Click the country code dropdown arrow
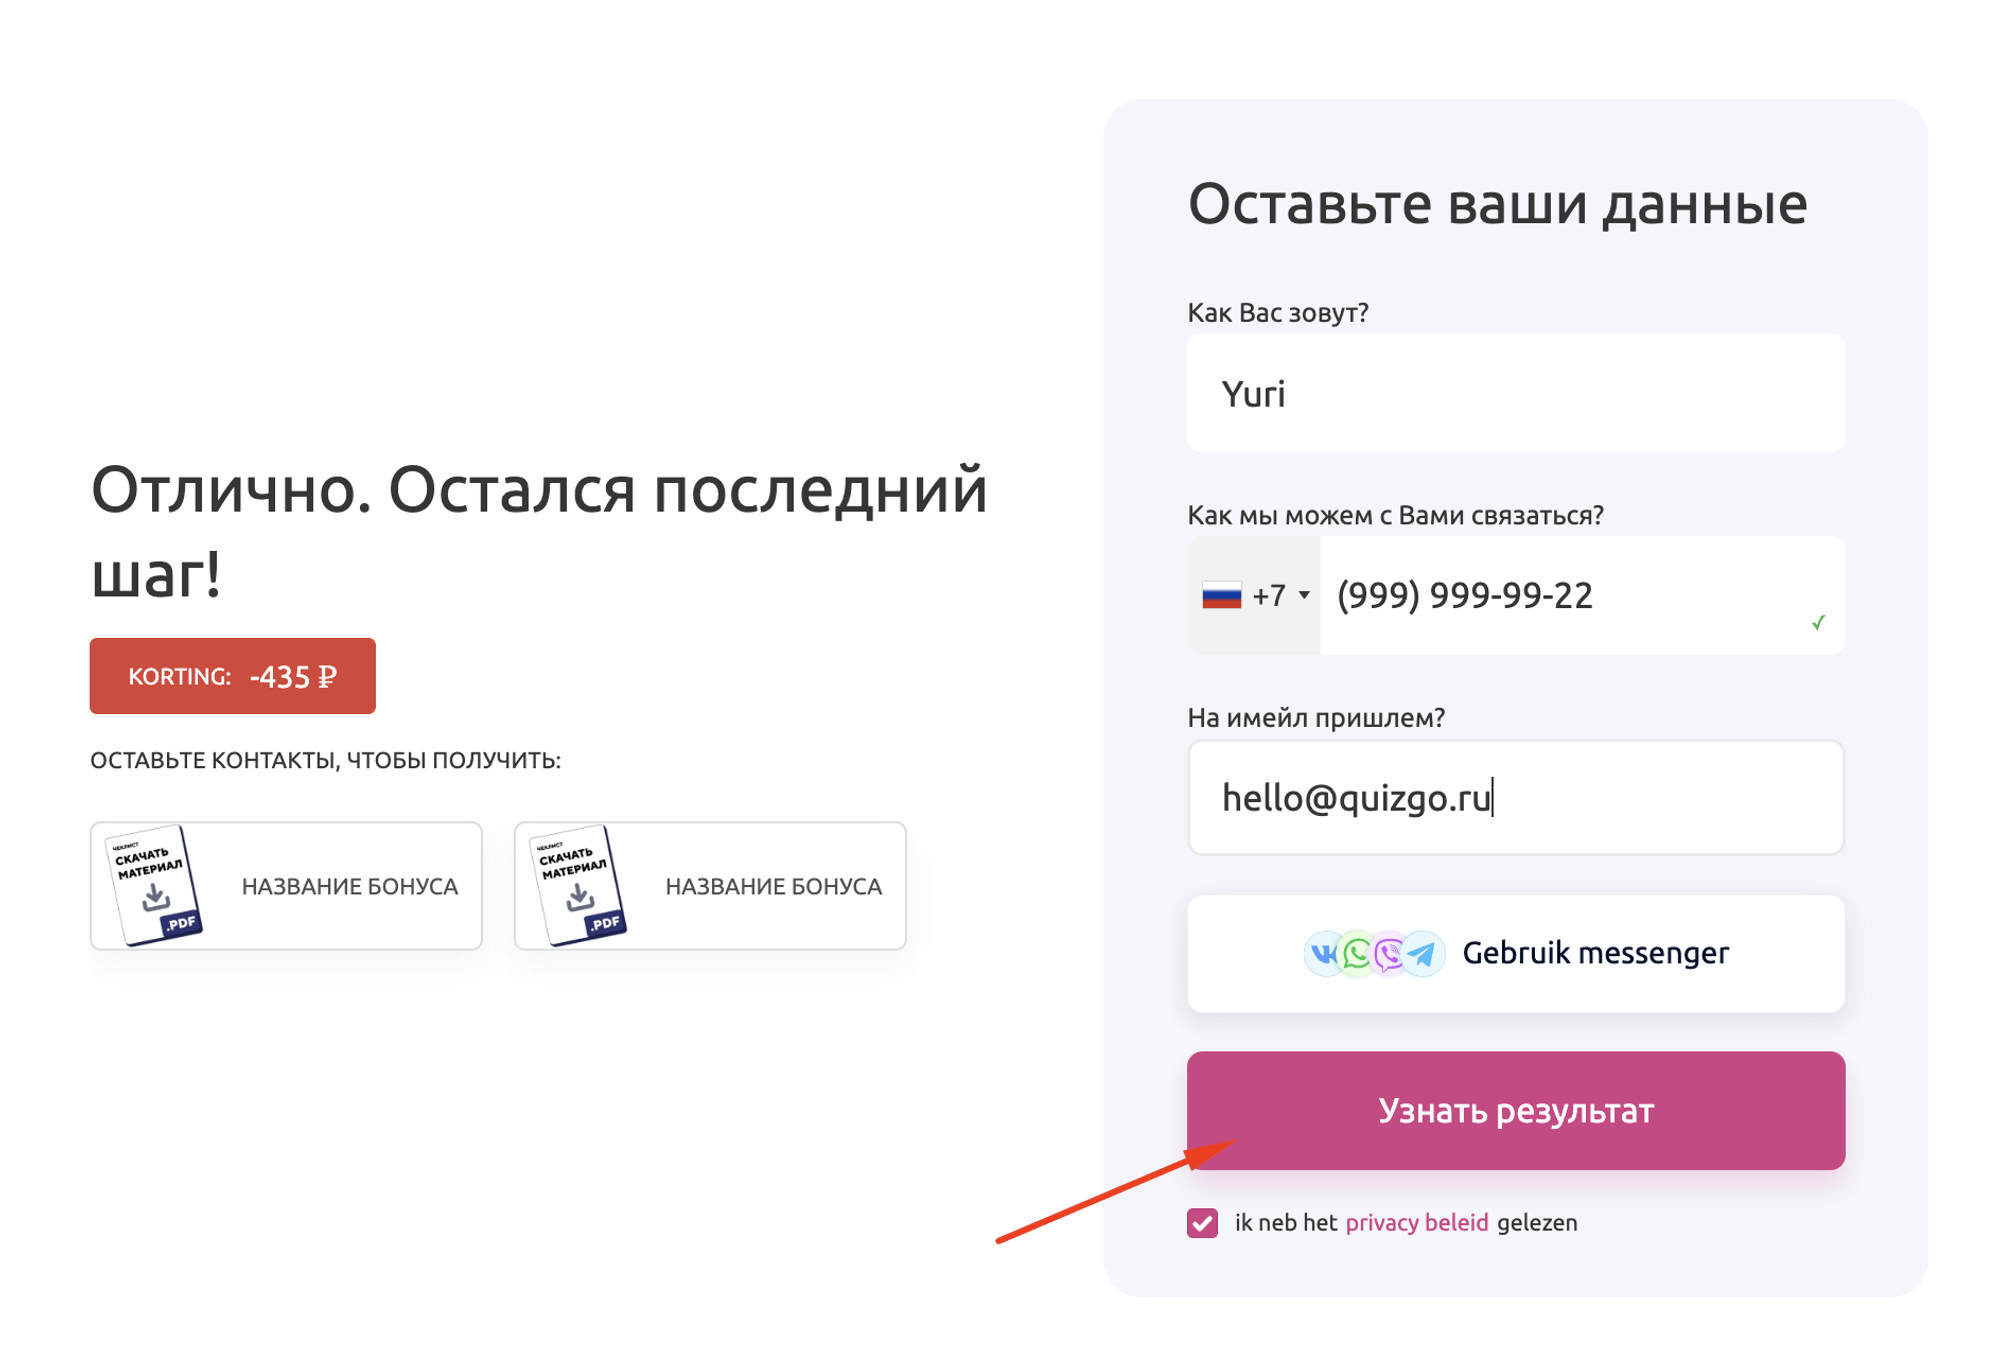 pos(1303,595)
